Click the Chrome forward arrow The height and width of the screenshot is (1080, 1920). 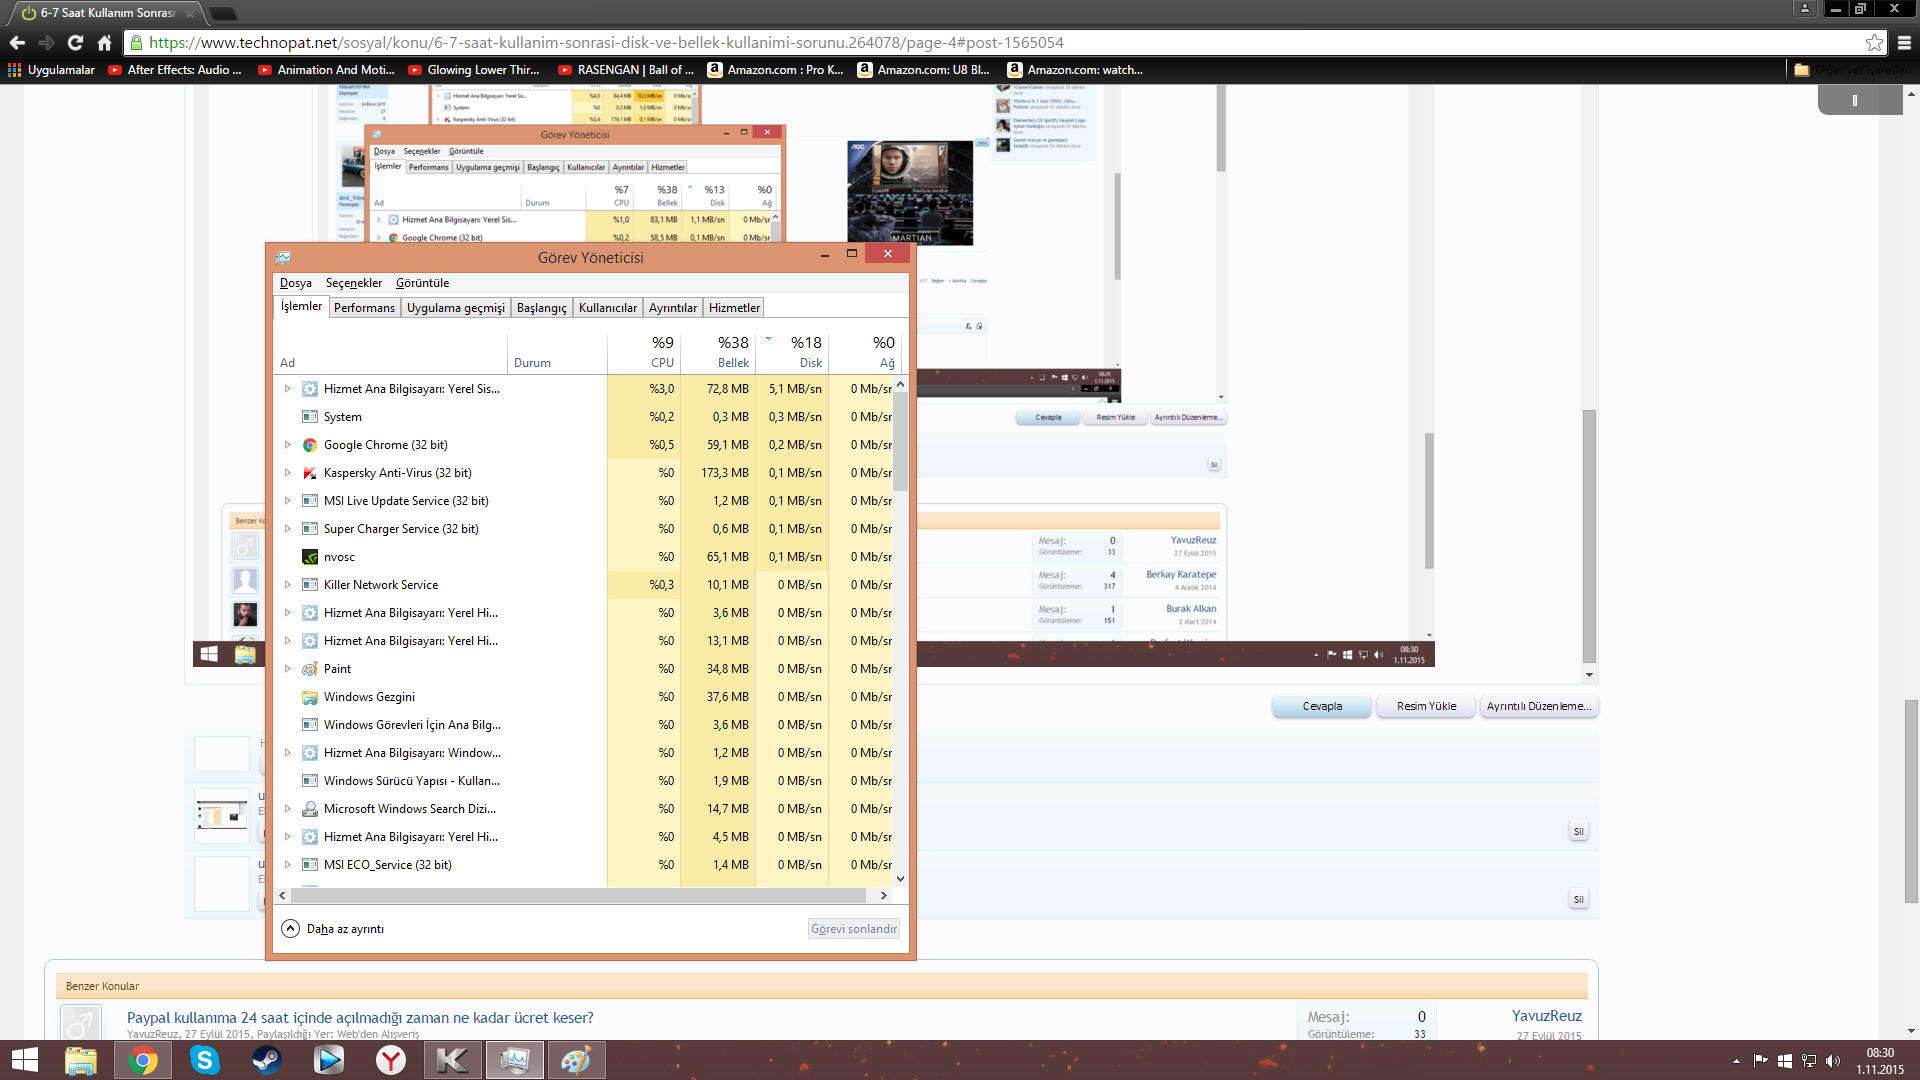[x=46, y=43]
